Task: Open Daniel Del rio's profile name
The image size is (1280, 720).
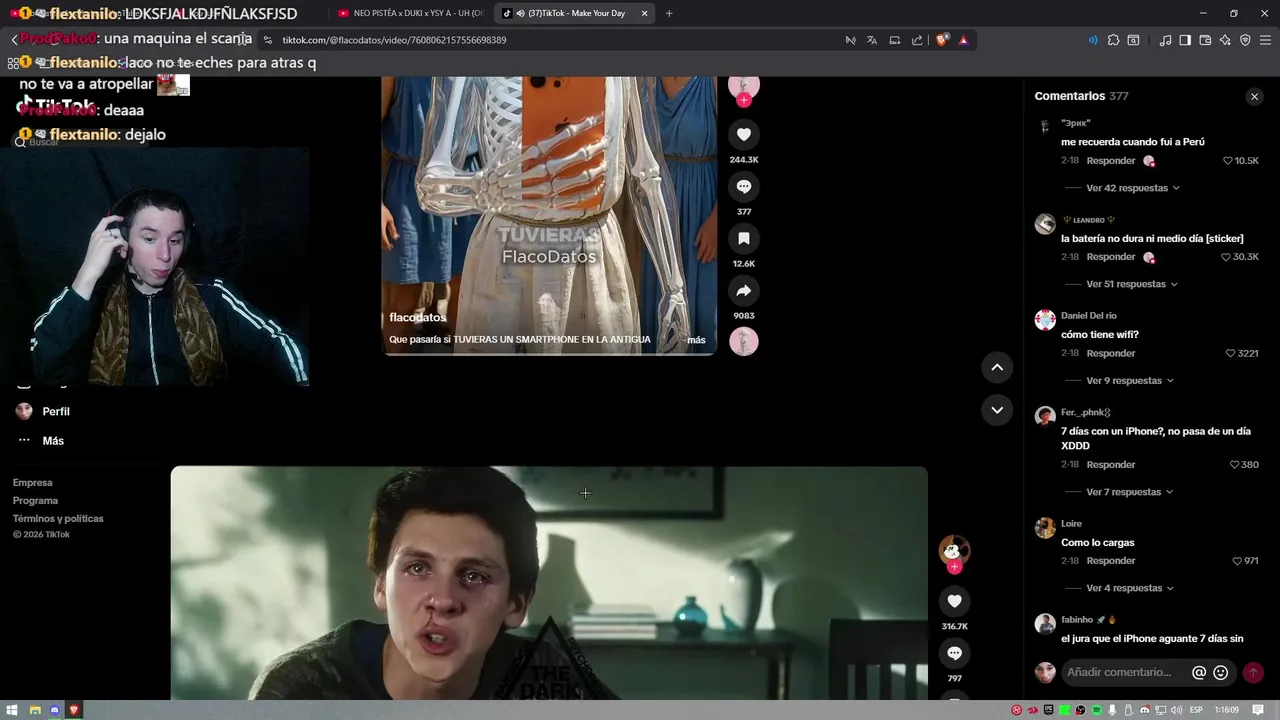Action: (x=1089, y=316)
